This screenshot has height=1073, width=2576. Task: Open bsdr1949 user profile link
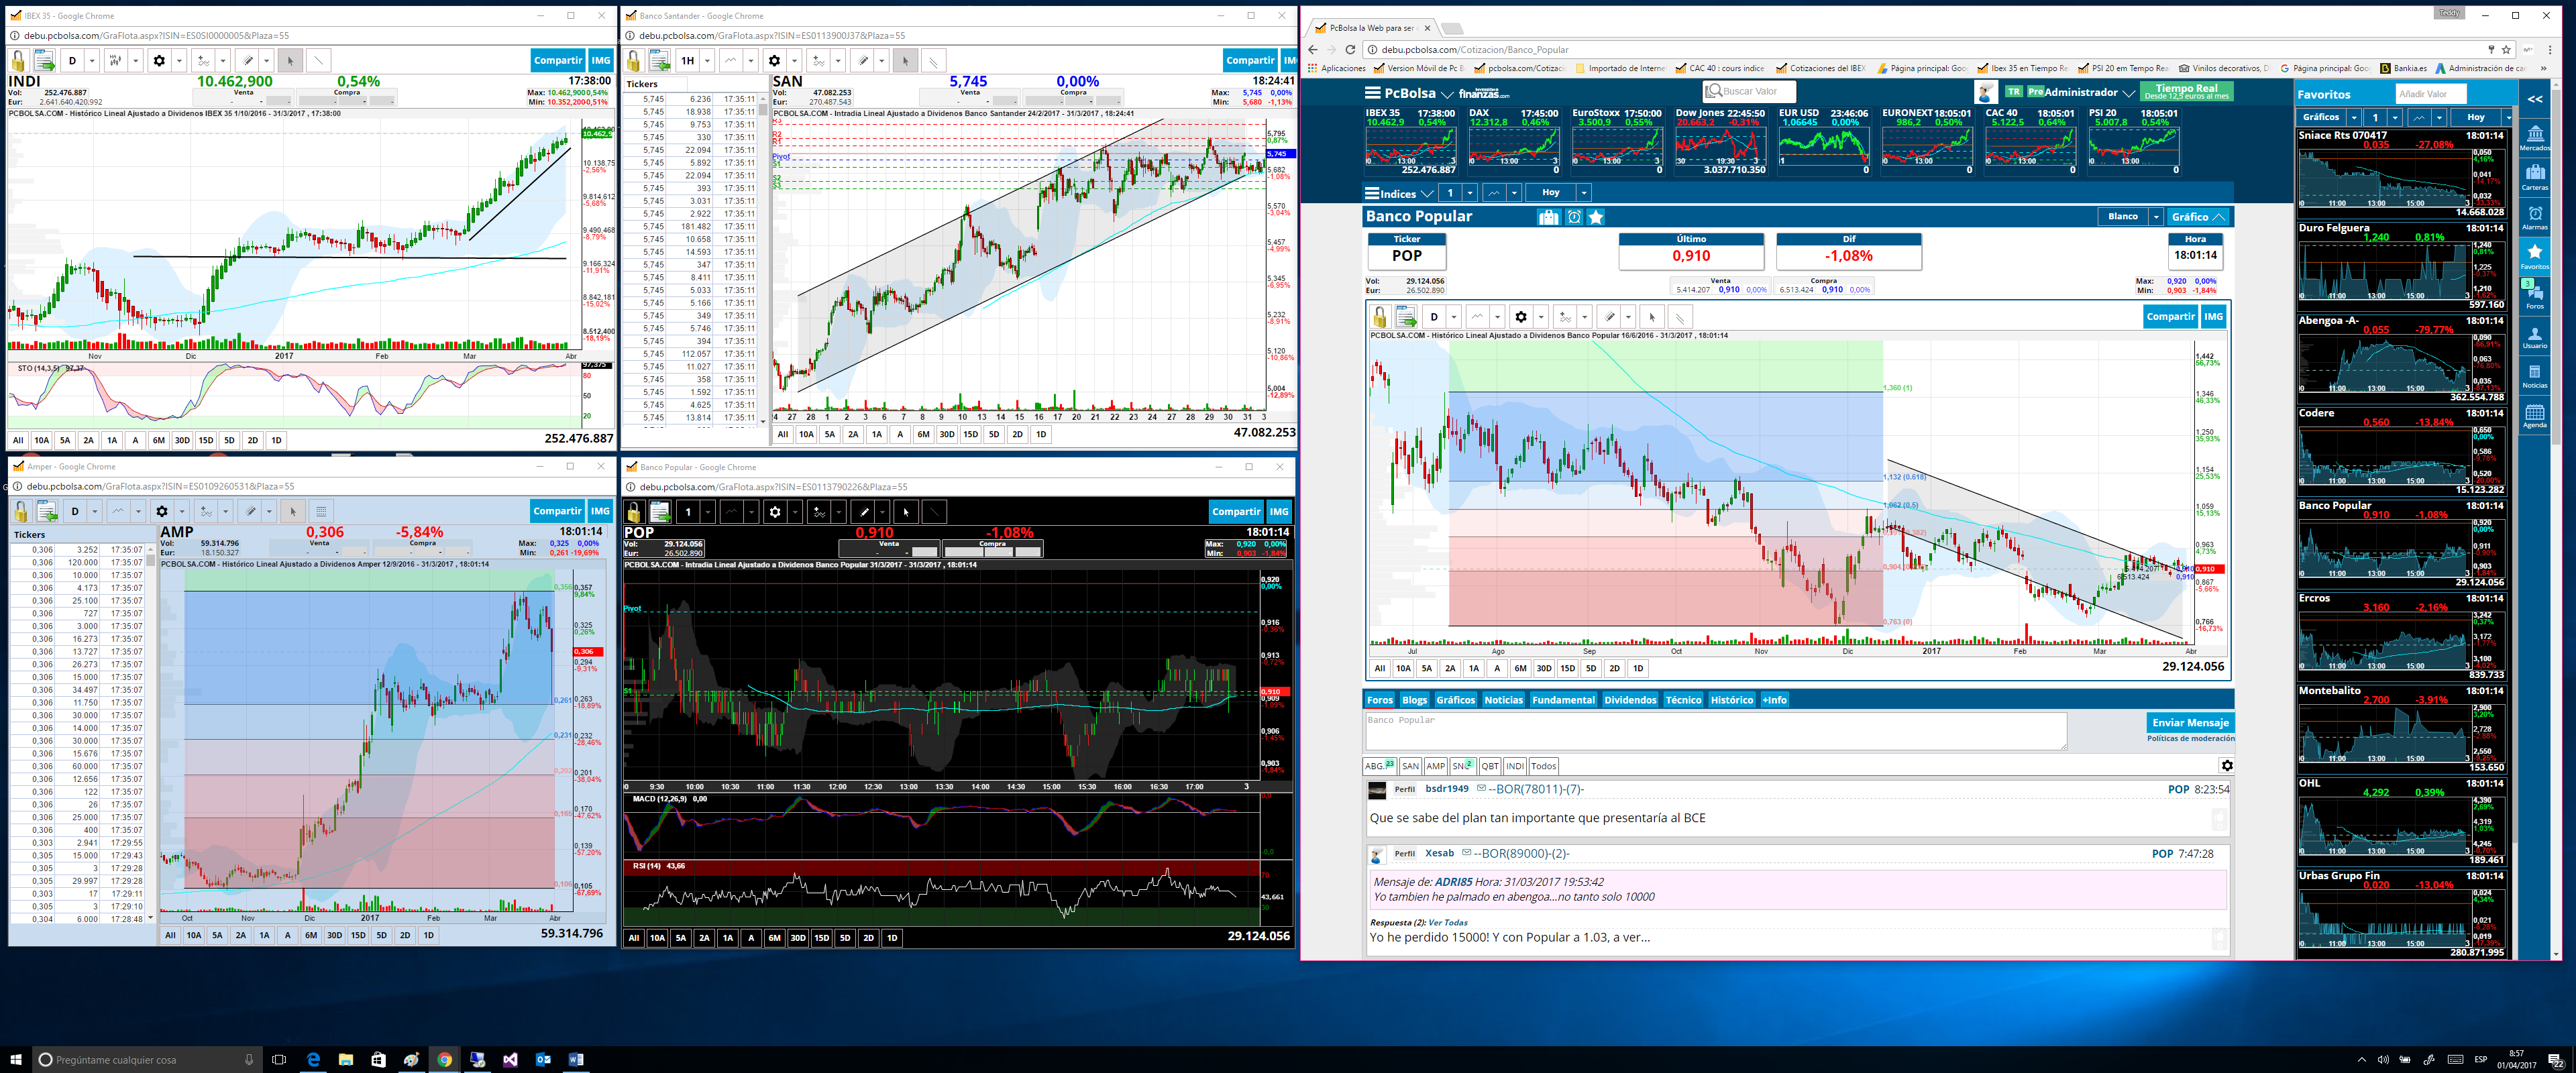coord(1446,789)
